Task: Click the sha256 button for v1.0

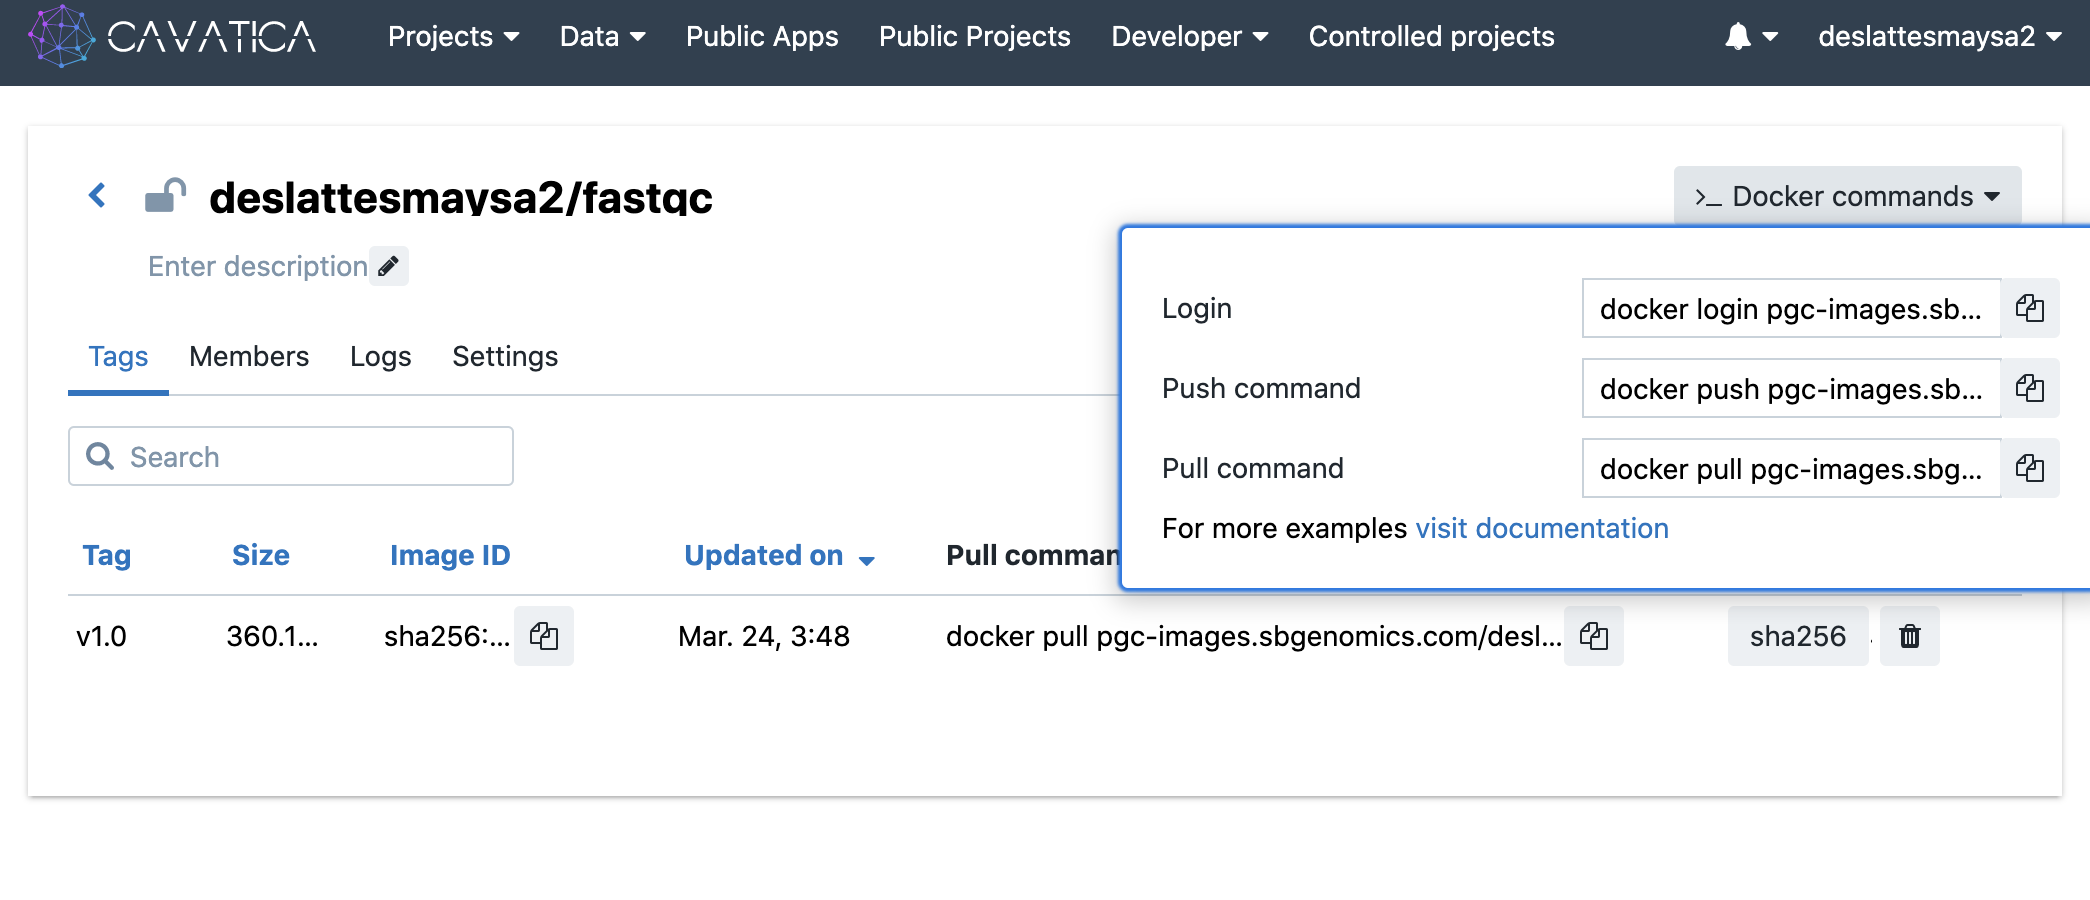Action: click(x=1797, y=636)
